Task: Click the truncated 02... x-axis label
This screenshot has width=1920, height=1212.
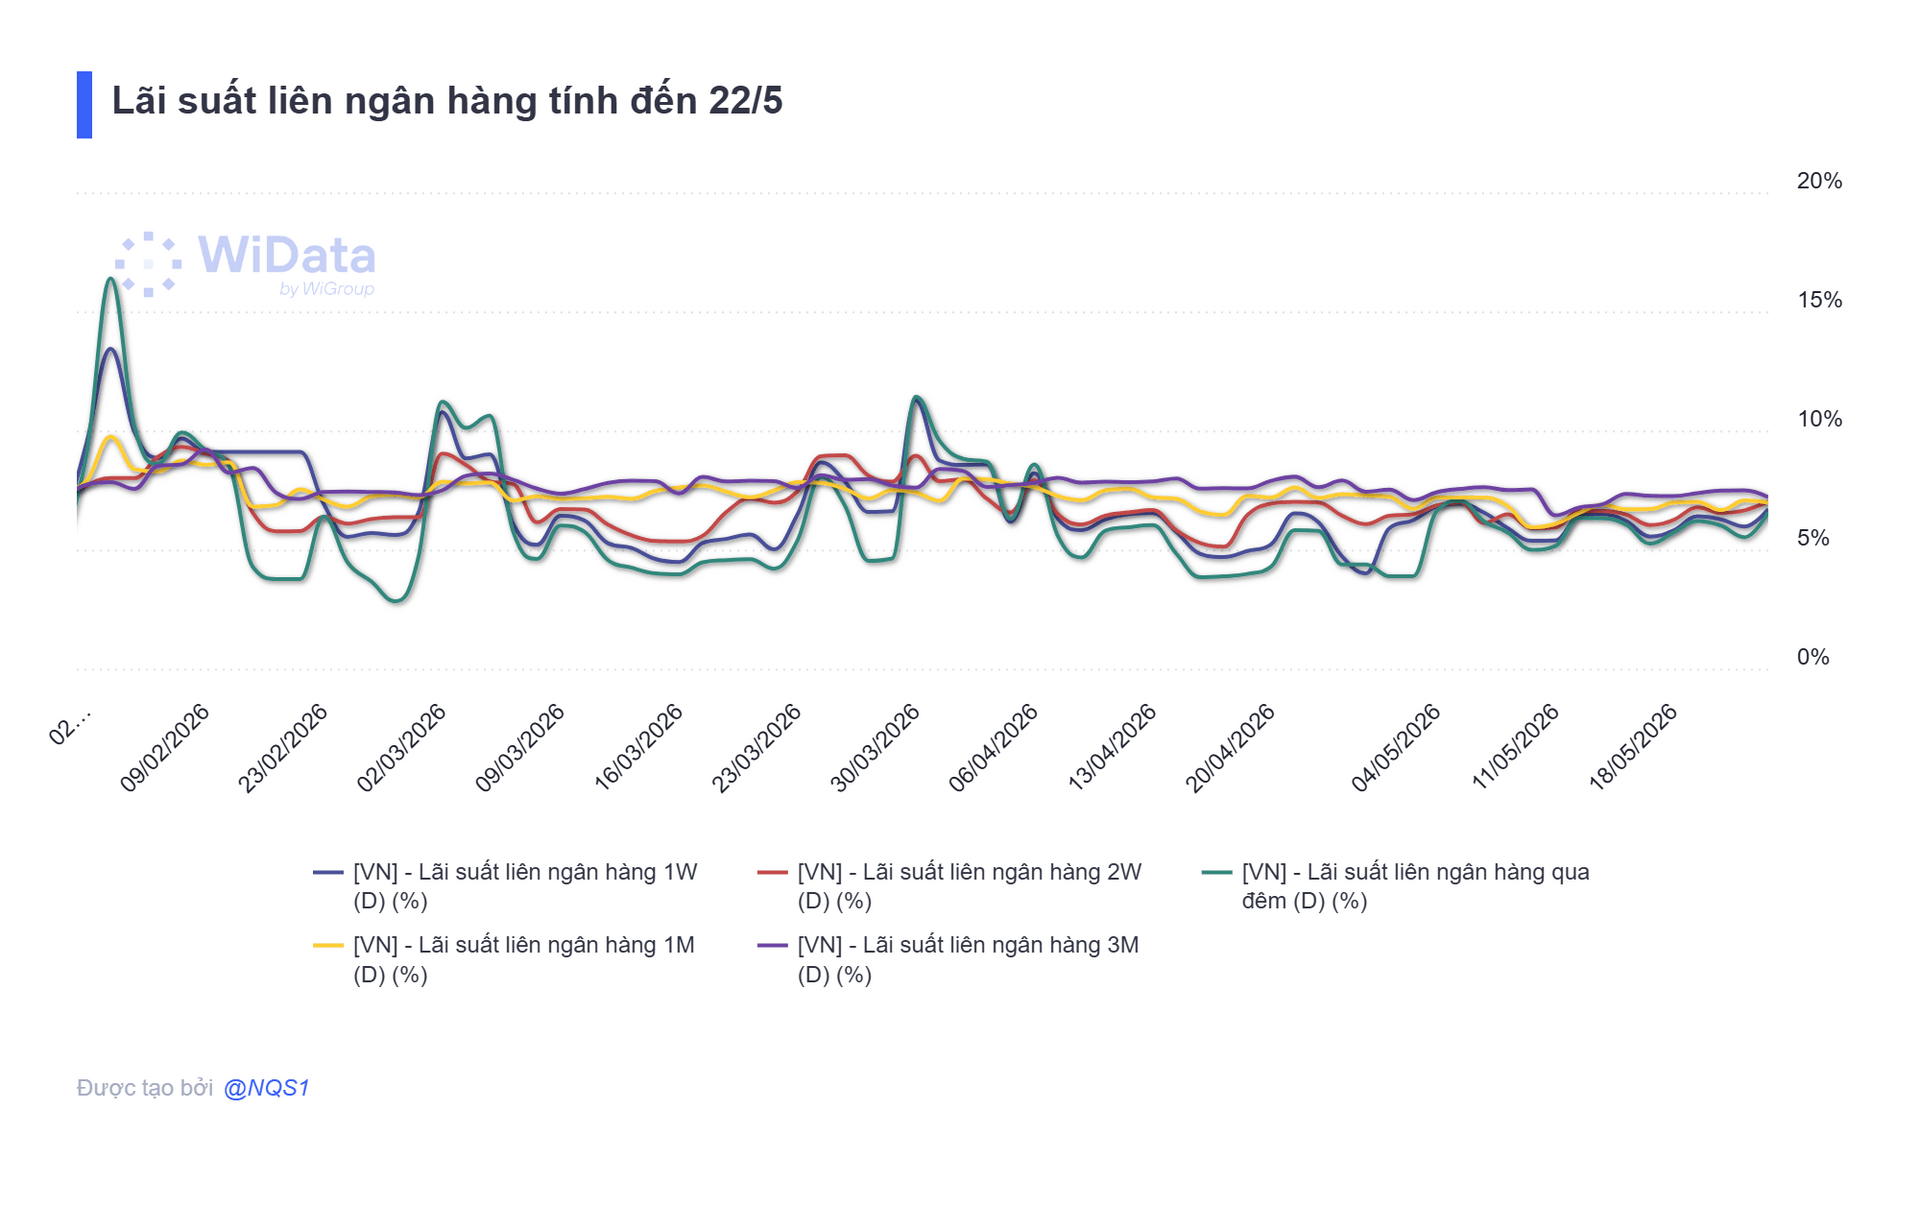Action: click(70, 726)
